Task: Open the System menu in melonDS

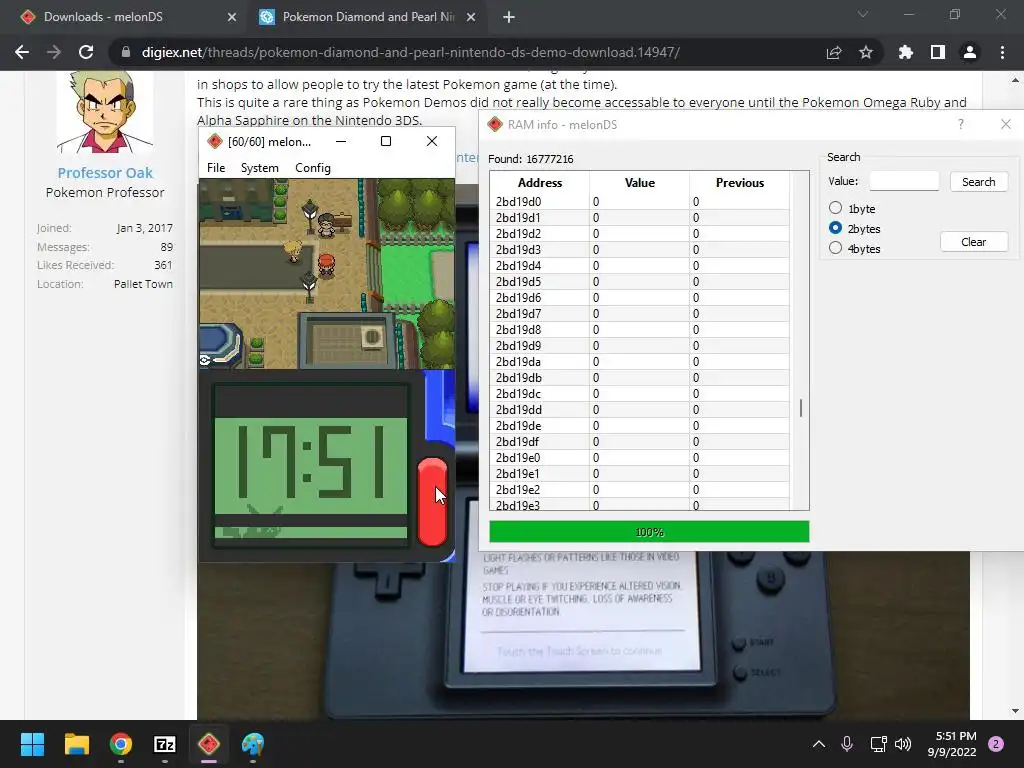Action: tap(259, 168)
